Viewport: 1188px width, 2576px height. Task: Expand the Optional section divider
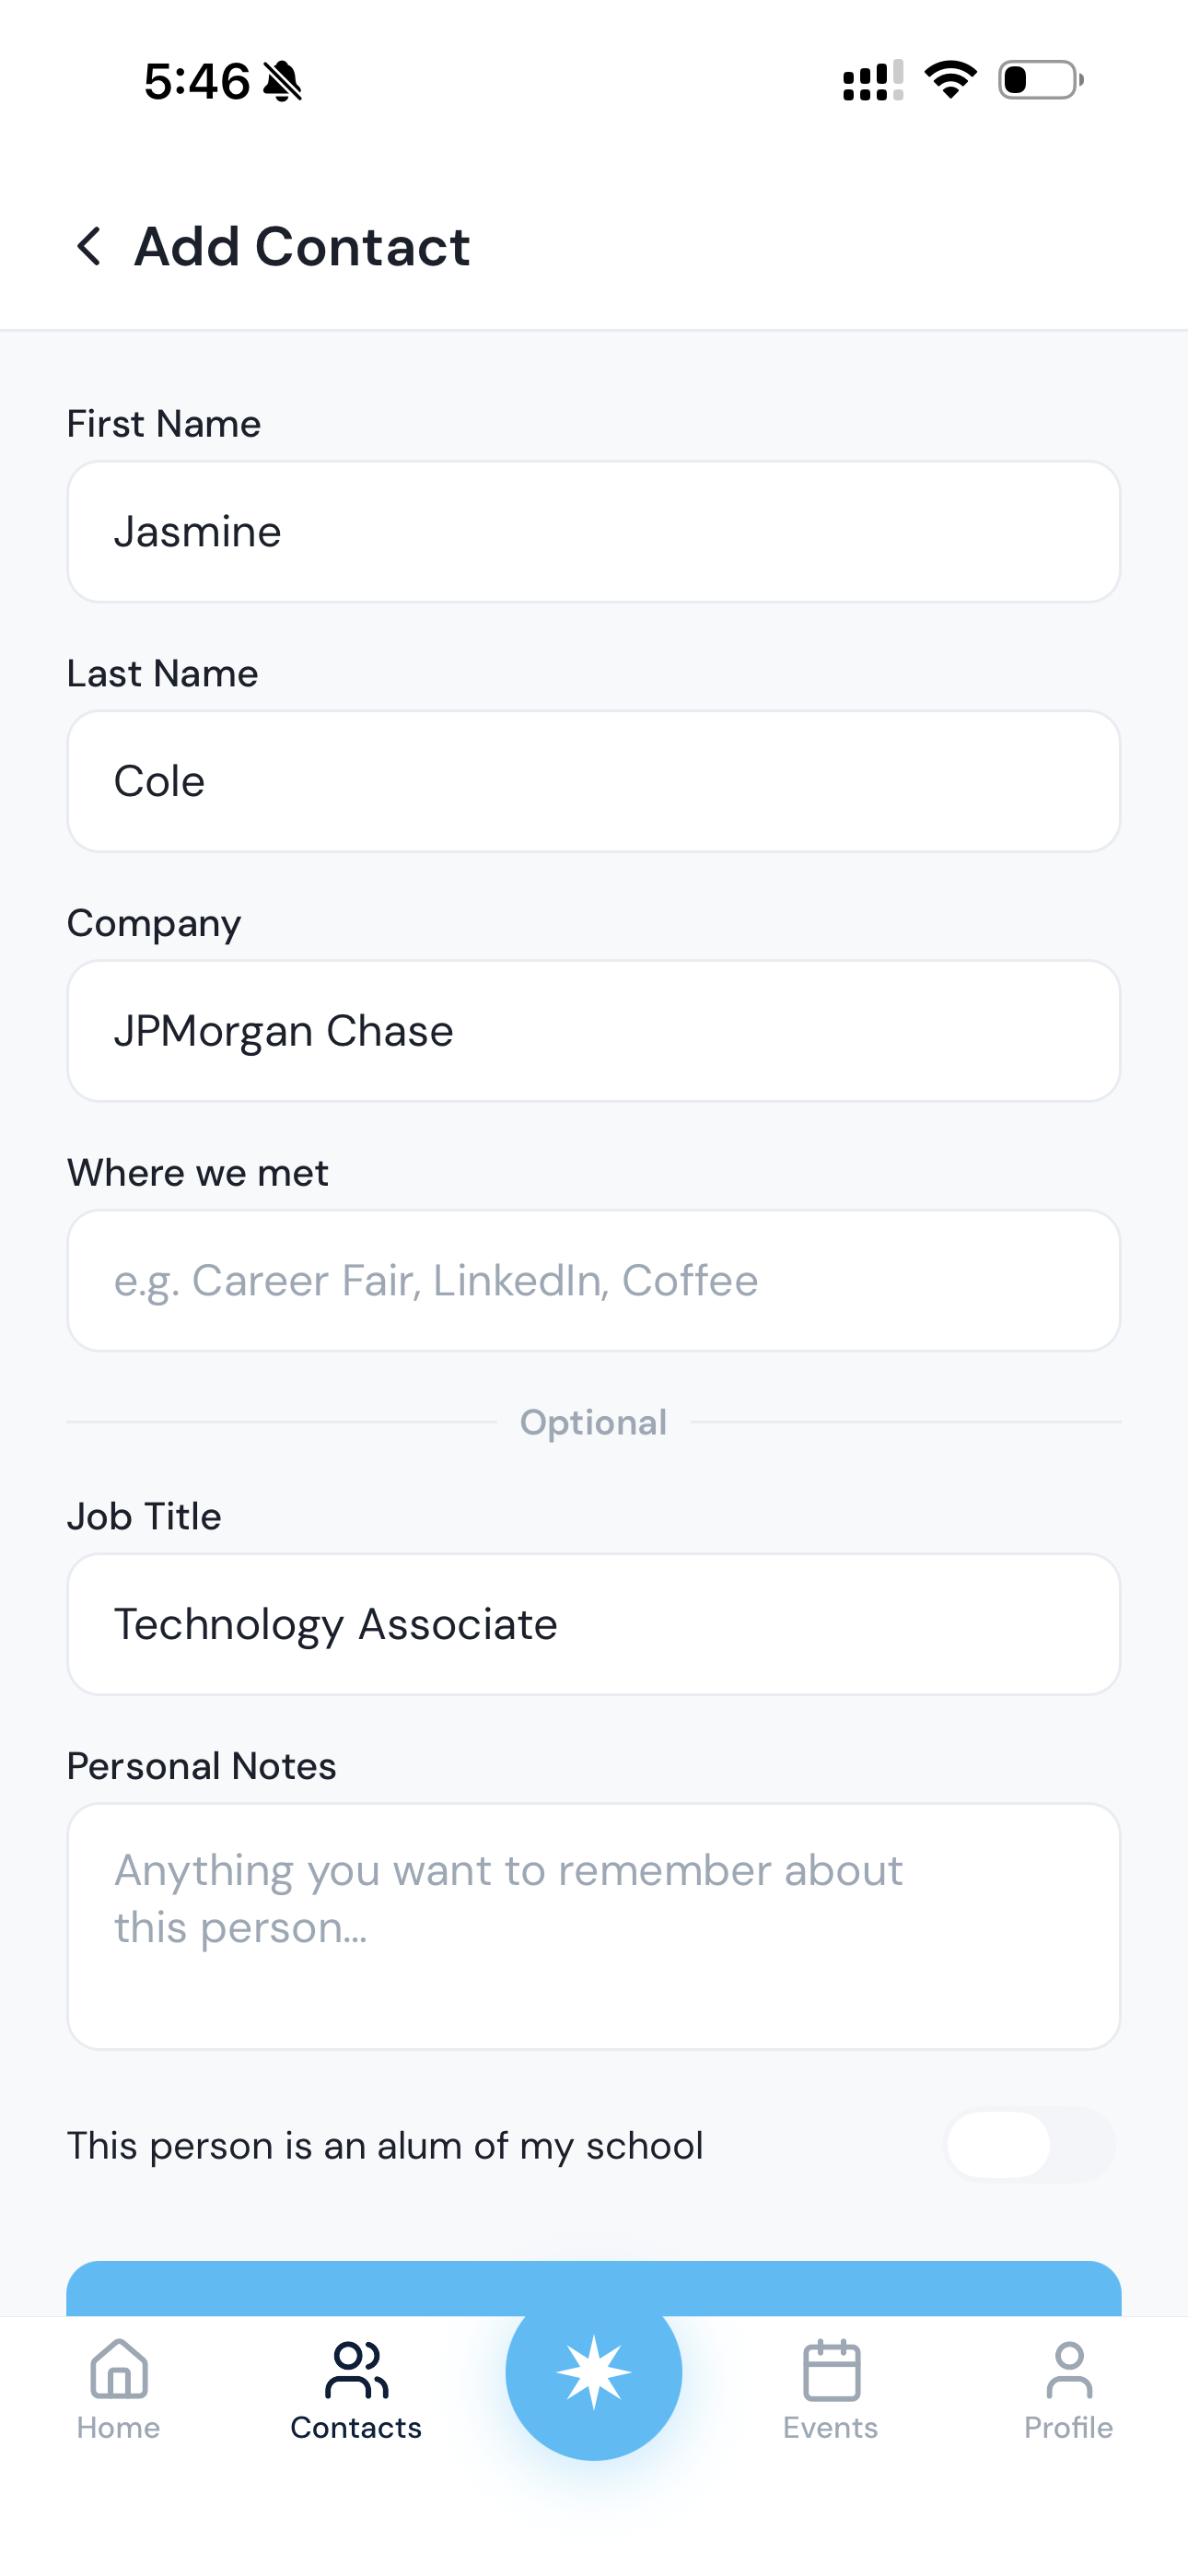click(593, 1422)
